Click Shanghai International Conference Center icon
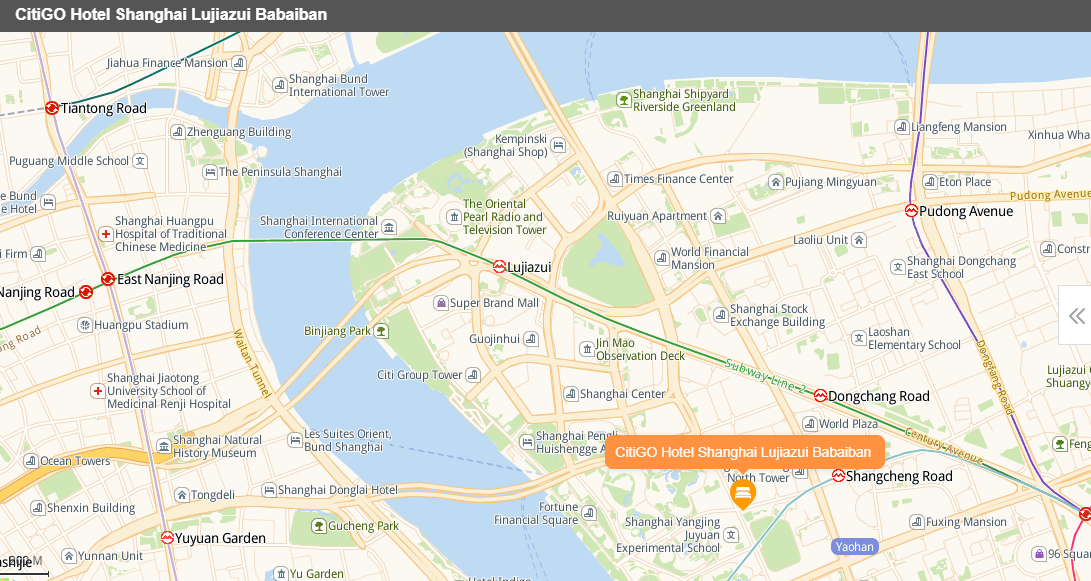Image resolution: width=1091 pixels, height=581 pixels. click(x=389, y=228)
